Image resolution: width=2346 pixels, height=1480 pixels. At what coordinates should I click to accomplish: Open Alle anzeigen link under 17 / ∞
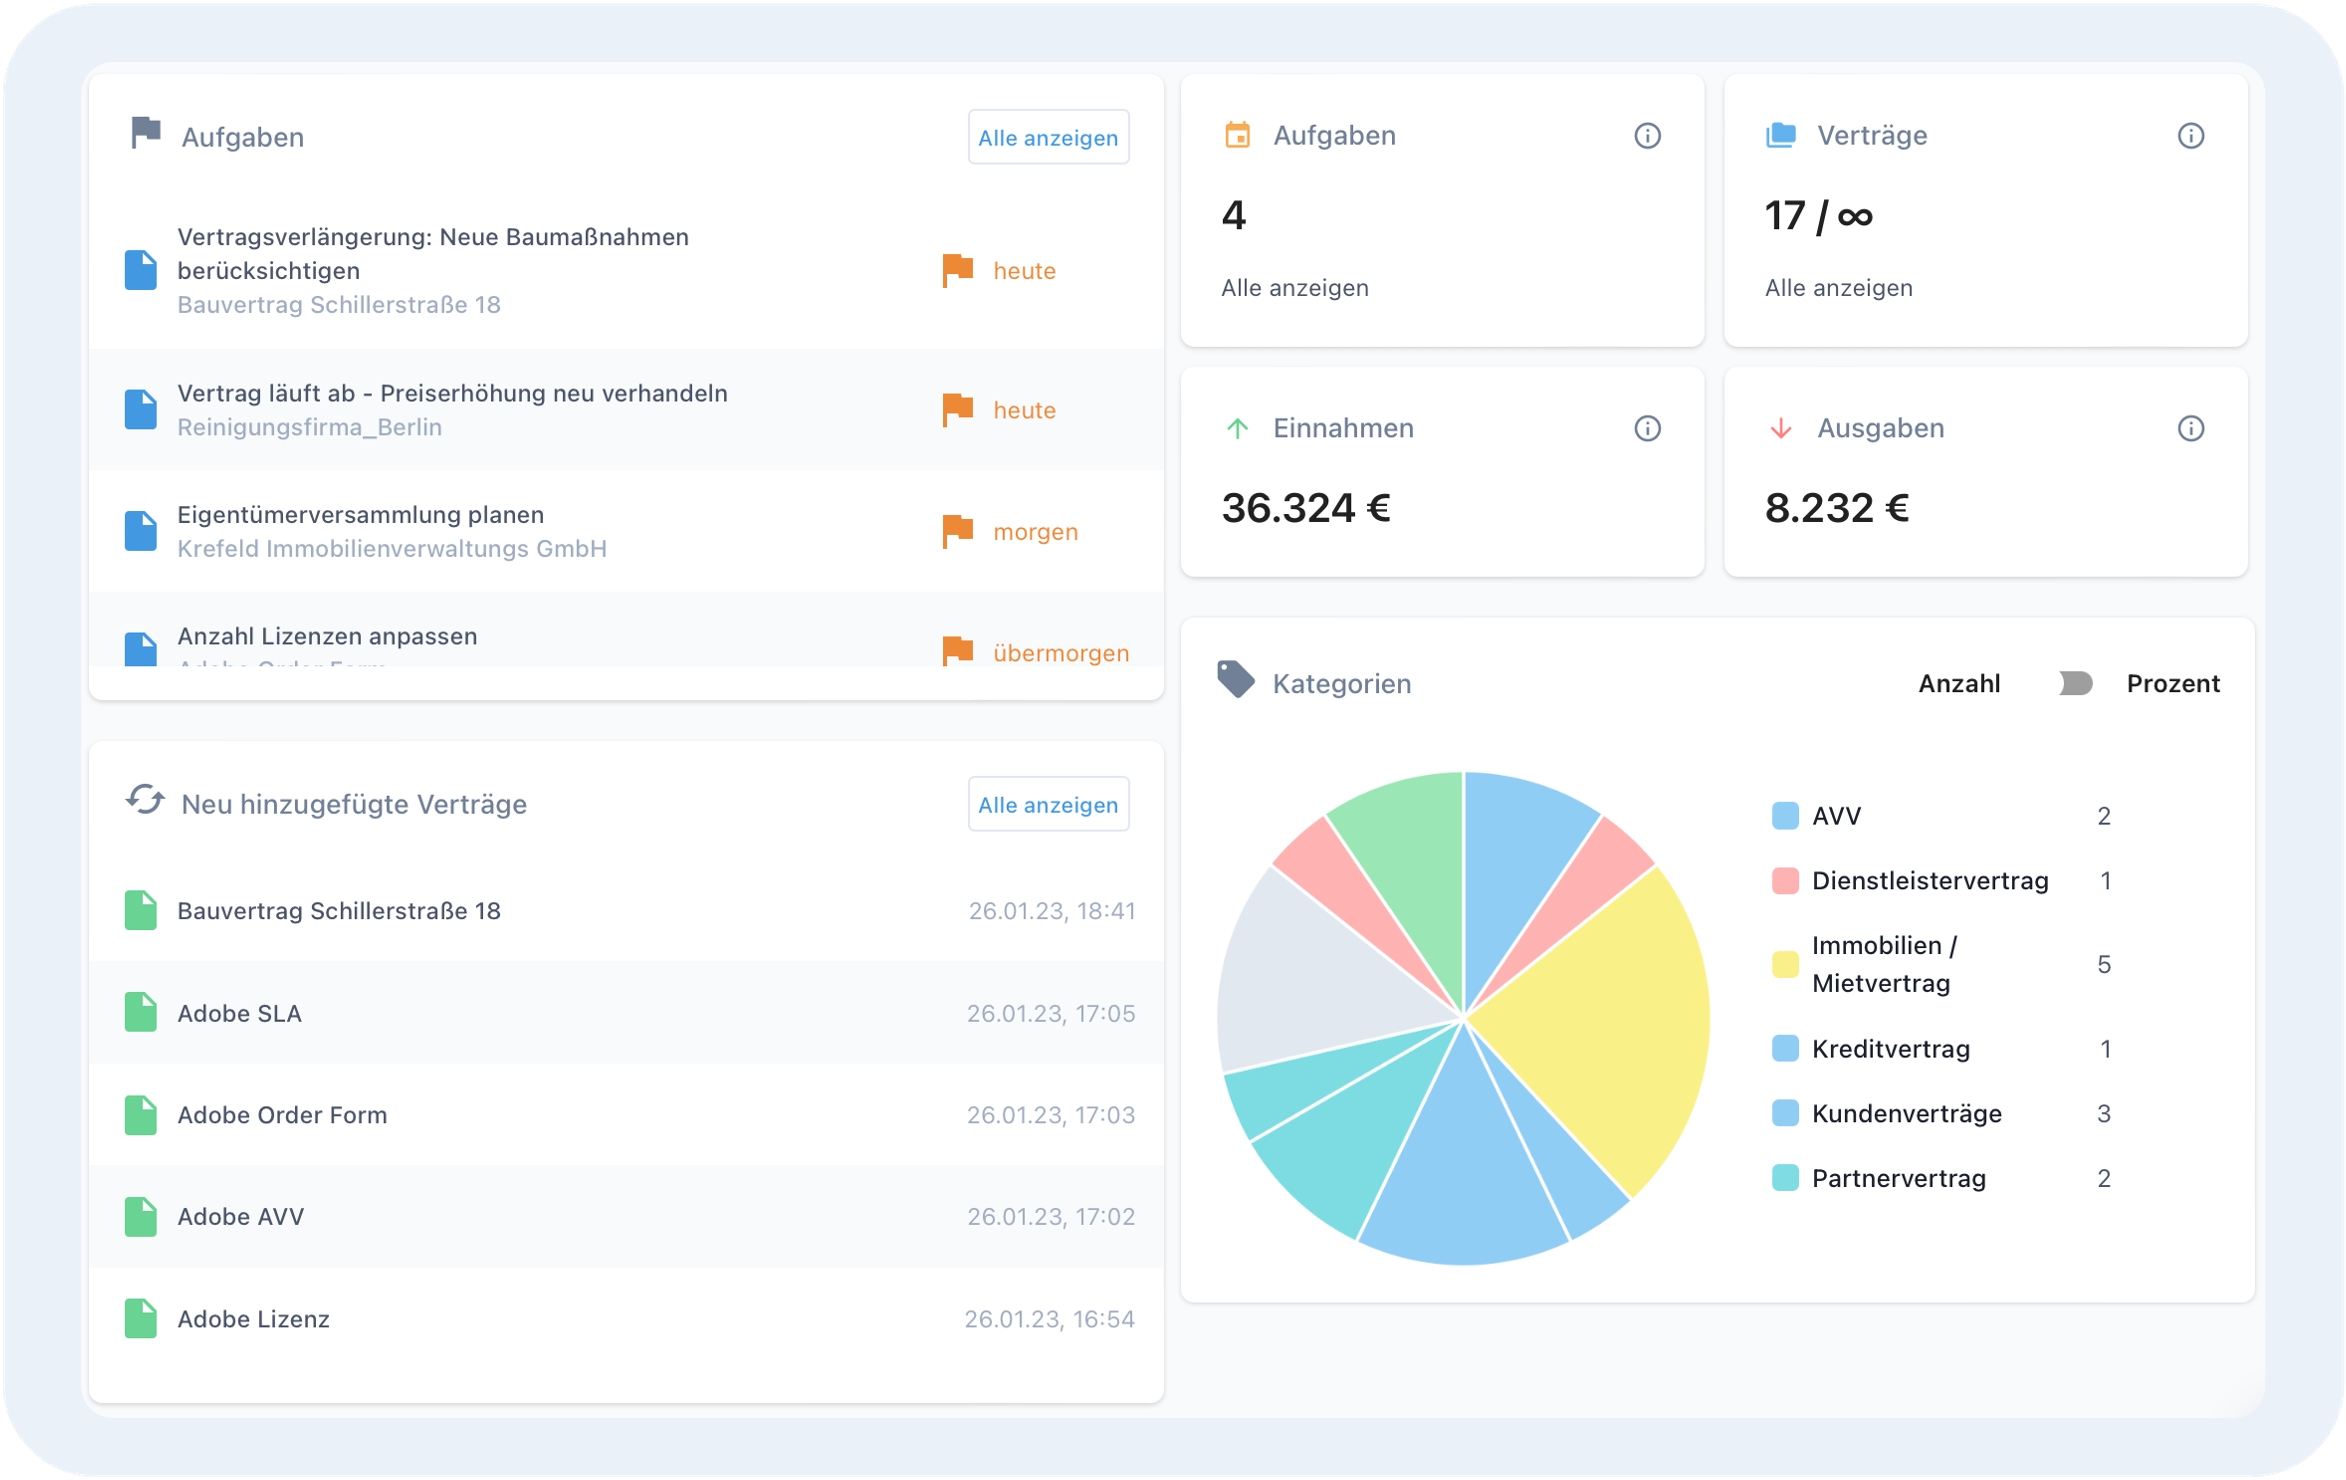pos(1837,288)
